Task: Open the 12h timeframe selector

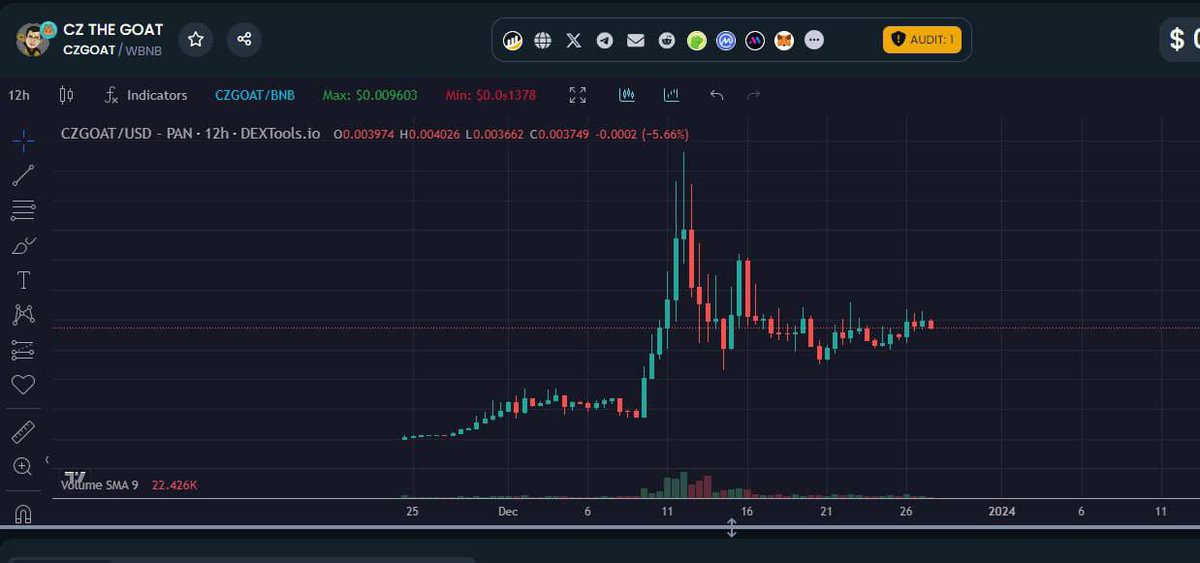Action: [18, 95]
